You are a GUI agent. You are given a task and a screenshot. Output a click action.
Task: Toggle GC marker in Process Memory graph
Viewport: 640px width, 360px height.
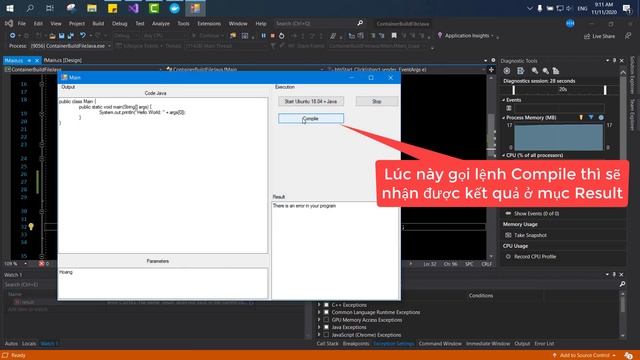(x=581, y=118)
